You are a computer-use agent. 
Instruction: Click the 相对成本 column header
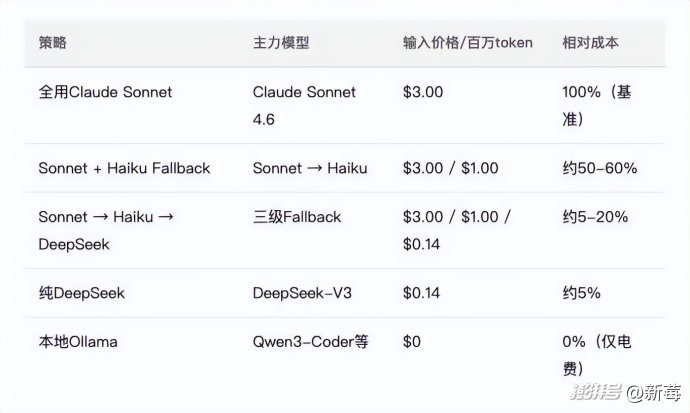coord(590,43)
